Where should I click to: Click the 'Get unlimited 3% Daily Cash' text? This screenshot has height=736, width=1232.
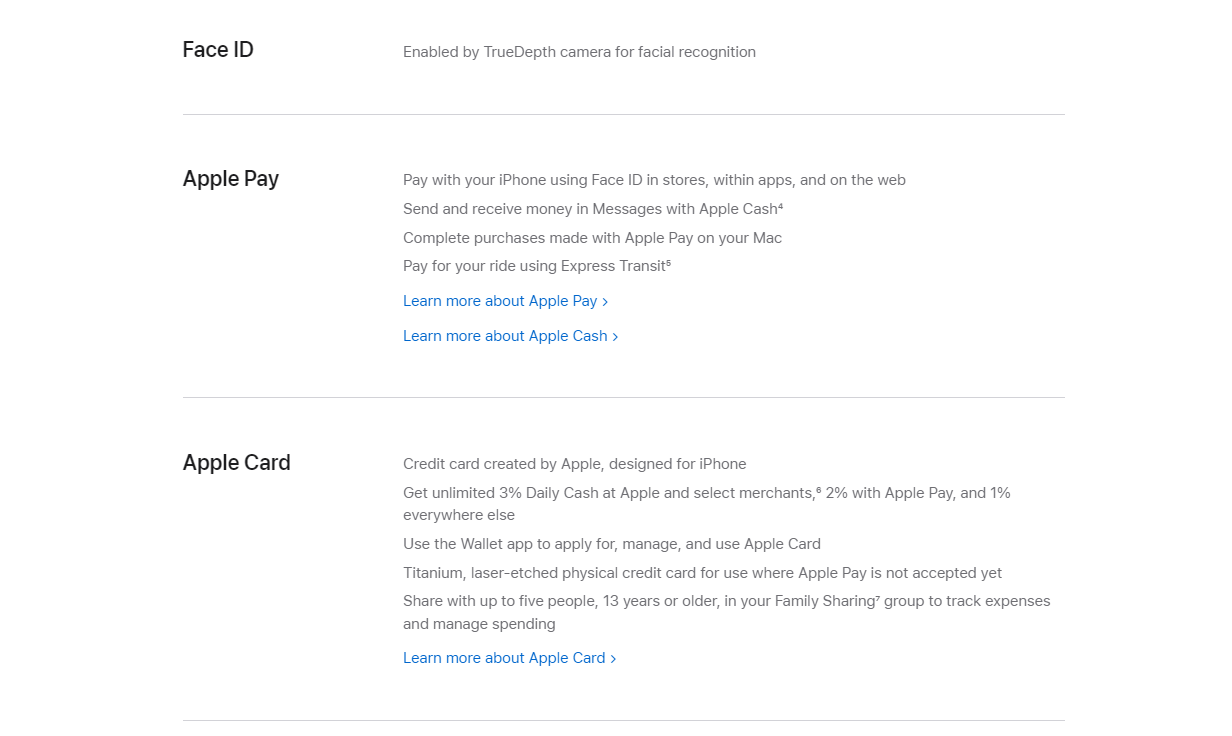(x=707, y=504)
